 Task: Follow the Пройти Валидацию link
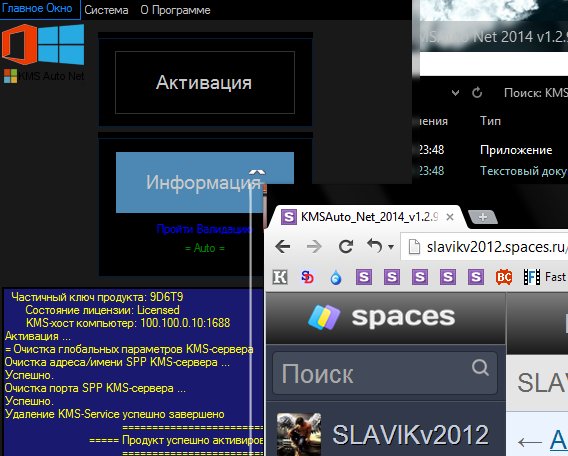tap(204, 229)
